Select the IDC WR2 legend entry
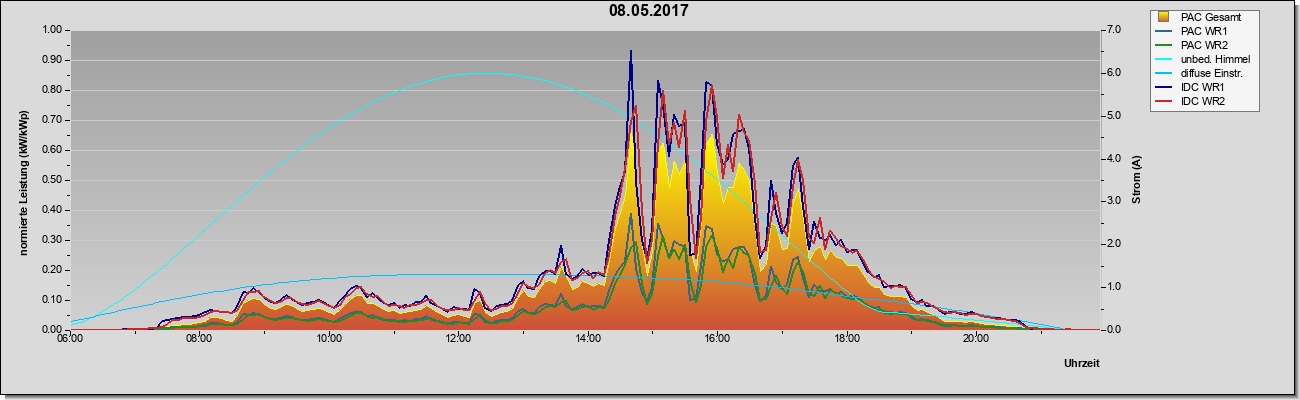The image size is (1300, 400). pyautogui.click(x=1195, y=102)
